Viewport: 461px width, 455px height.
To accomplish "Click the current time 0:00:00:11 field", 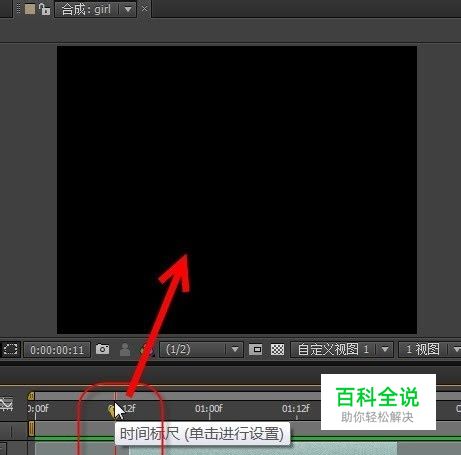I will [57, 350].
